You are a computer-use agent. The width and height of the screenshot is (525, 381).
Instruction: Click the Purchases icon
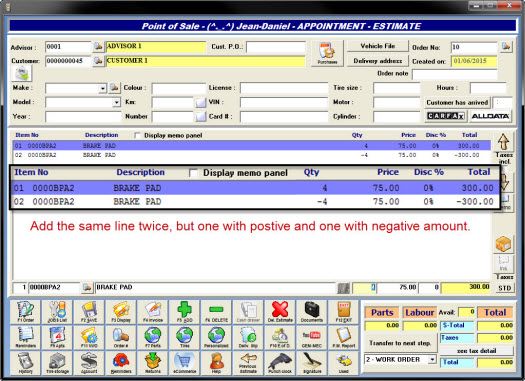point(327,53)
